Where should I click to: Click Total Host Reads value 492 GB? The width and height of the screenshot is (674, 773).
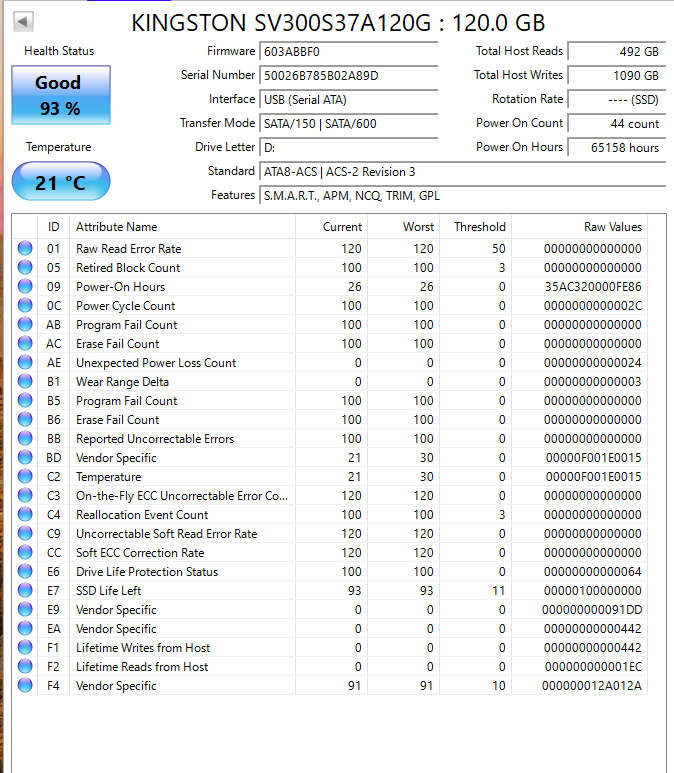(x=617, y=51)
